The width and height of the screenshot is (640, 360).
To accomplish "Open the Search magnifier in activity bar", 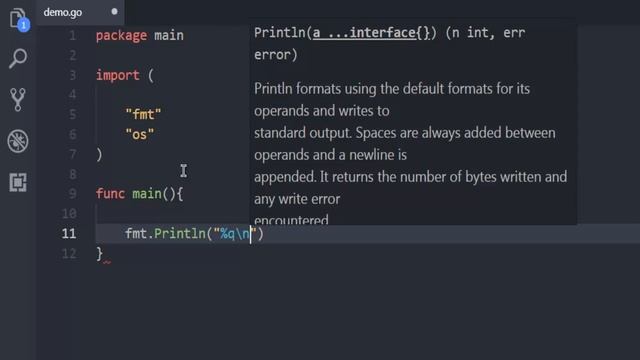I will pos(18,58).
